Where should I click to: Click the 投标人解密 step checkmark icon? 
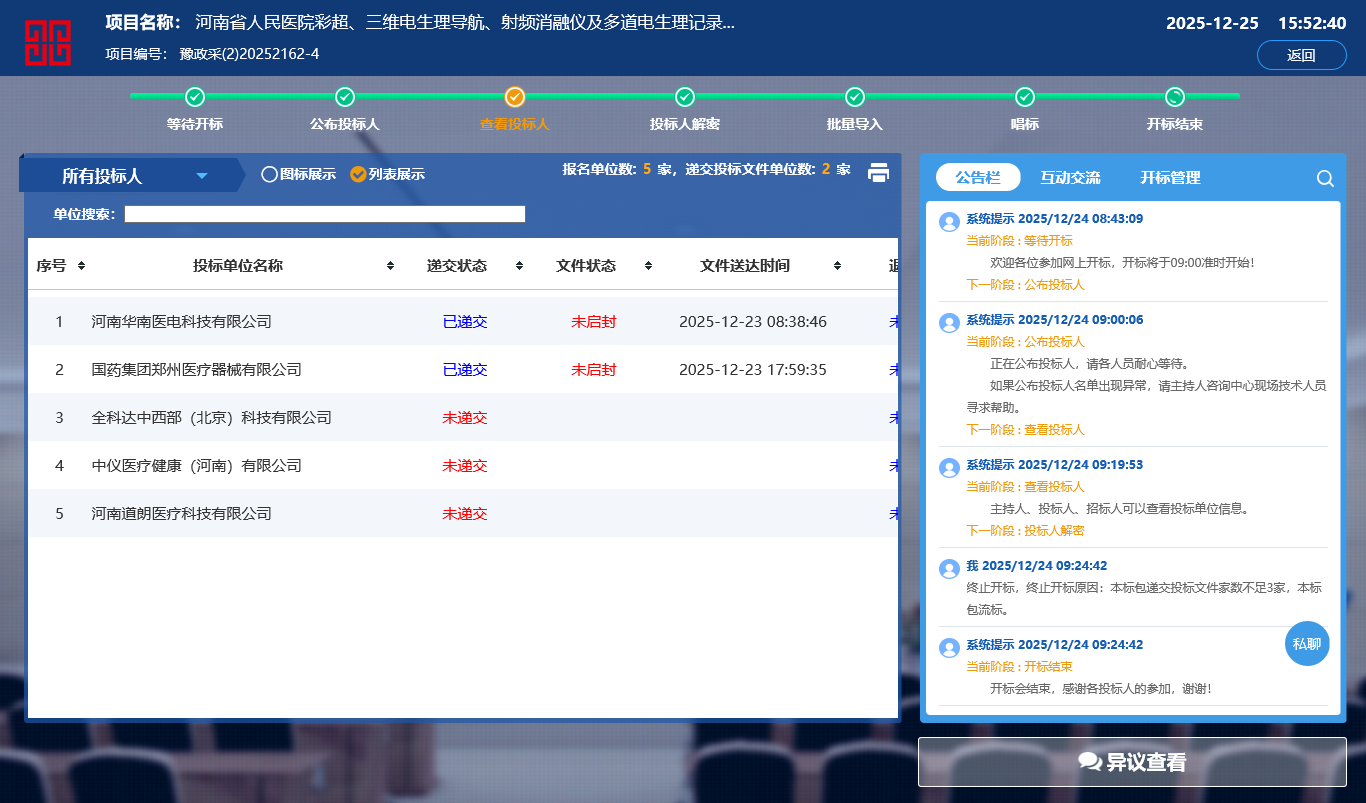click(685, 97)
